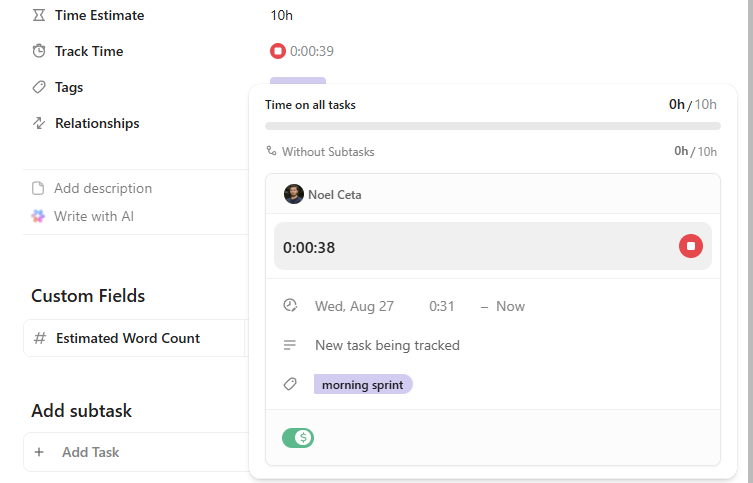Click the Tags field label
Screen dimensions: 753x483
click(69, 87)
